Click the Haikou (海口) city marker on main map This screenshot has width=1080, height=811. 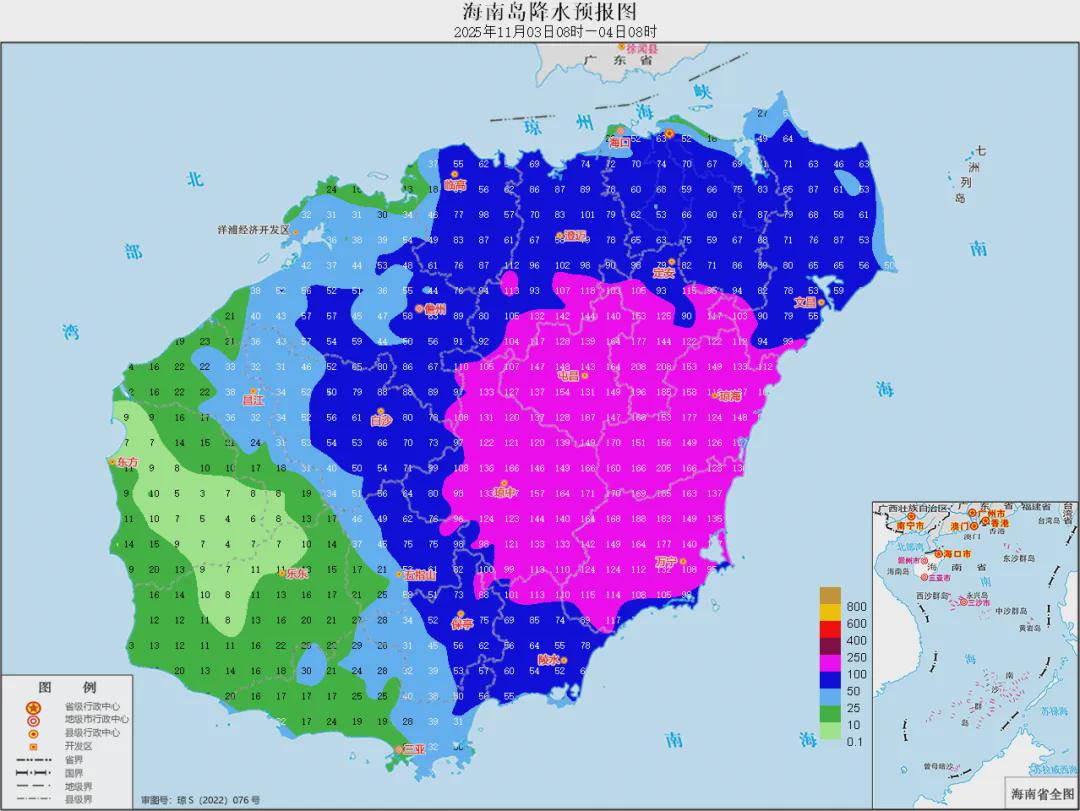point(620,131)
